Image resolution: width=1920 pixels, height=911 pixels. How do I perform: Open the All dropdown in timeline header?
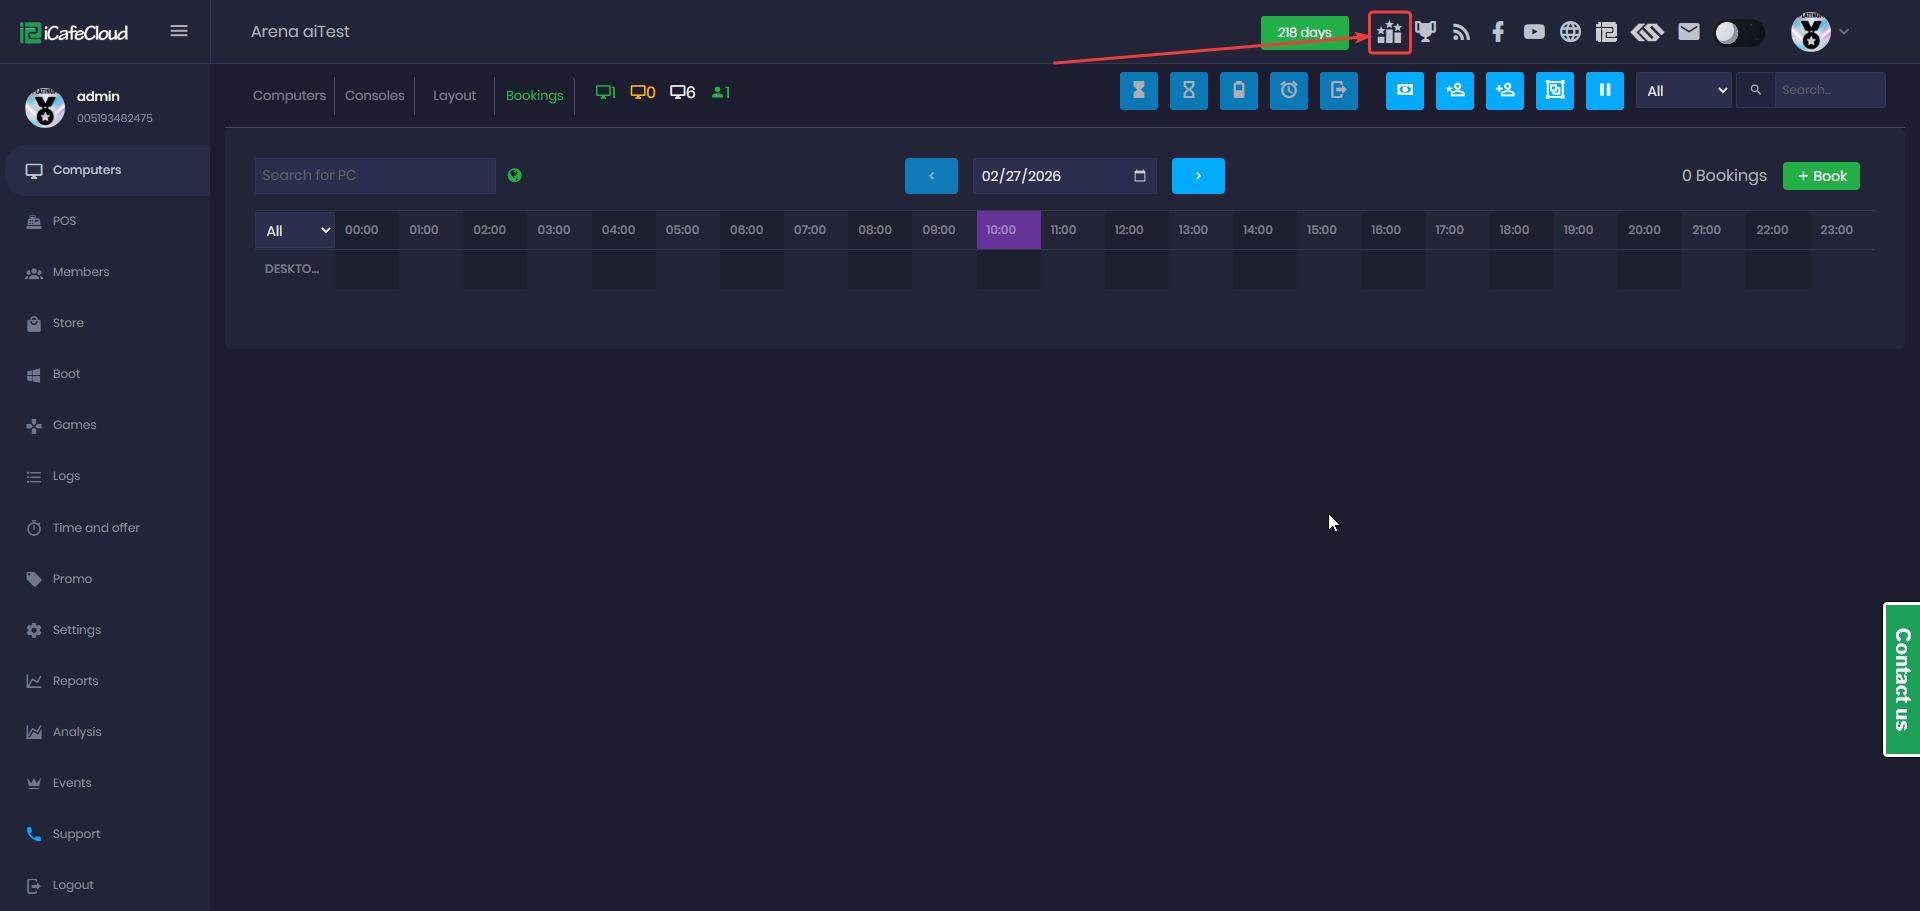[x=295, y=231]
